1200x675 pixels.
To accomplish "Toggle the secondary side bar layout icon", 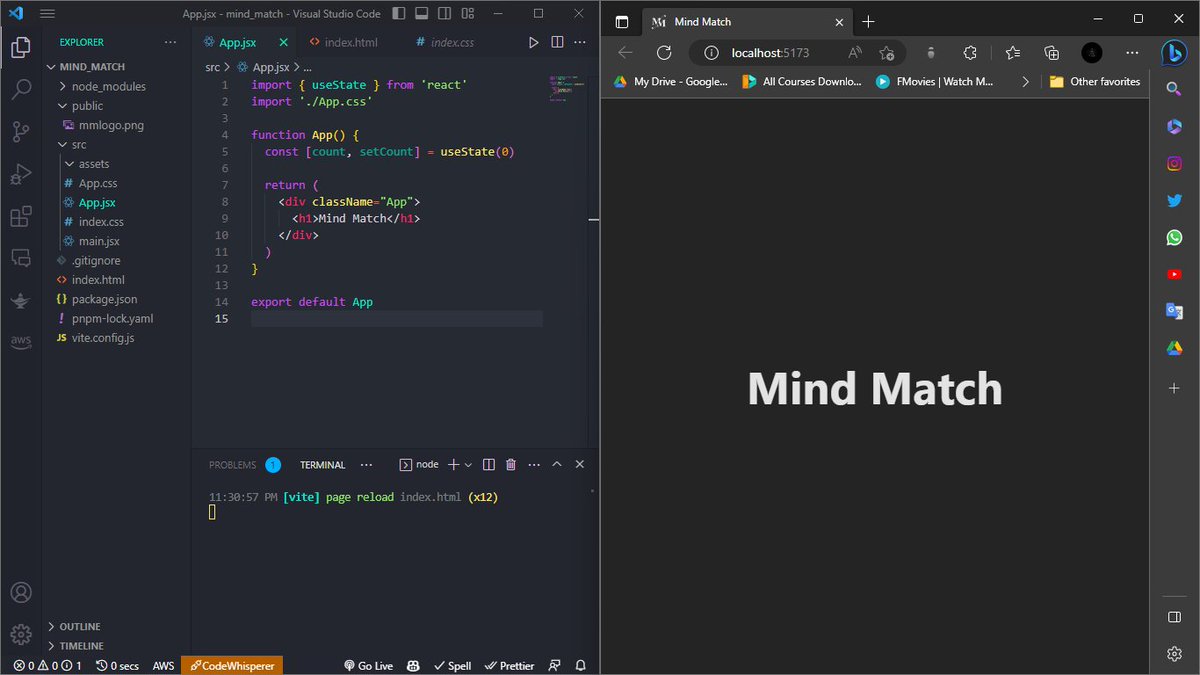I will tap(444, 13).
